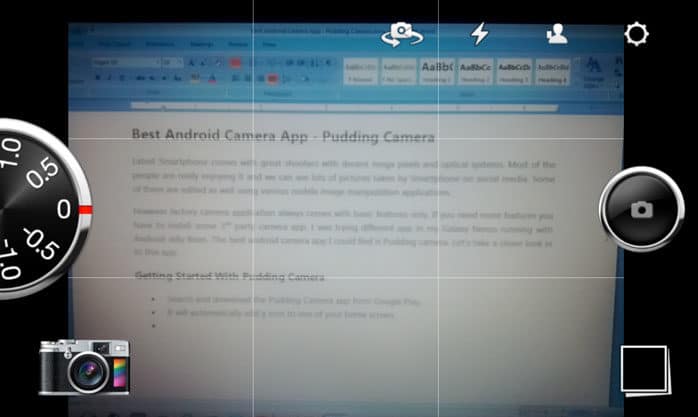Open the vintage camera model selector
Screen dimensions: 698x417
click(84, 367)
